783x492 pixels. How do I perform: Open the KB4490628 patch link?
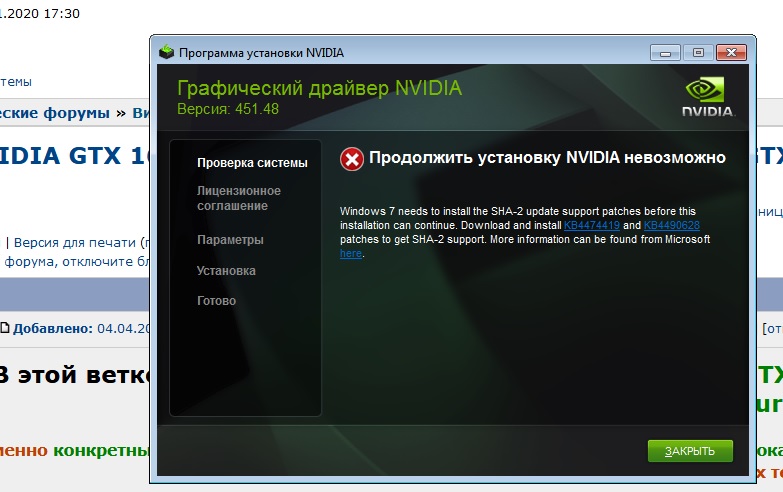click(x=672, y=225)
